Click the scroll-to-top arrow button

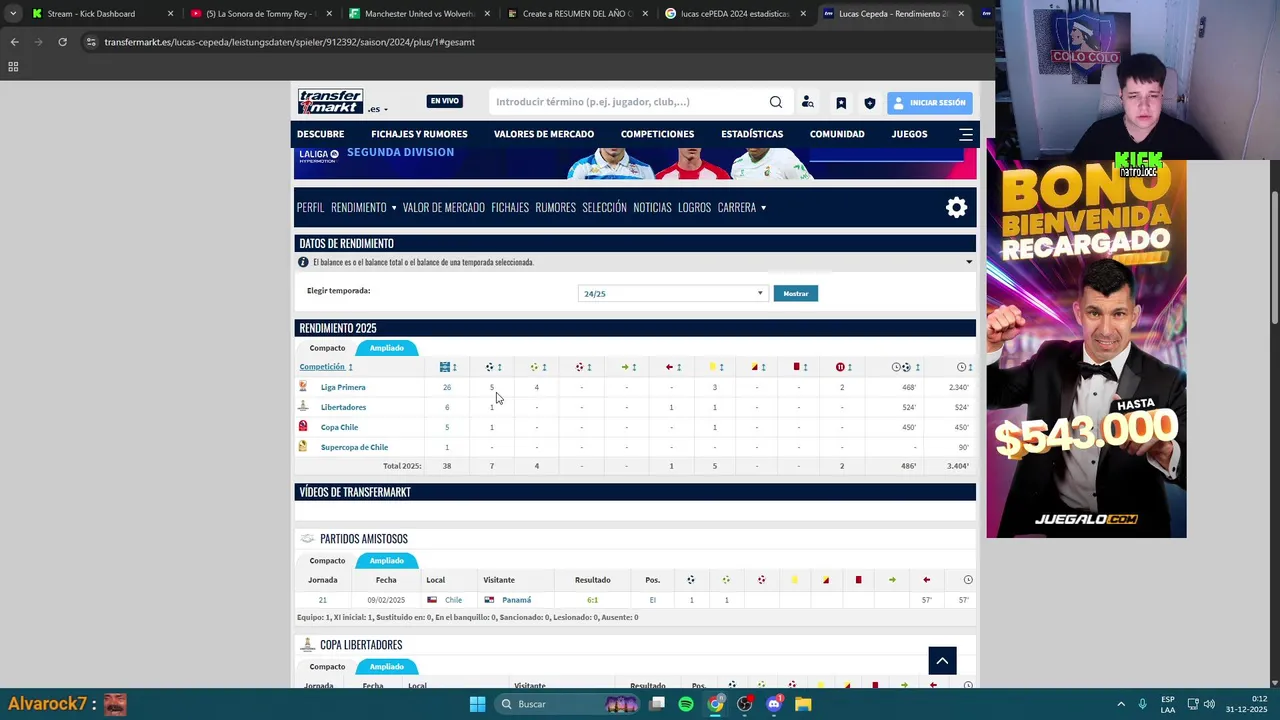(x=942, y=660)
